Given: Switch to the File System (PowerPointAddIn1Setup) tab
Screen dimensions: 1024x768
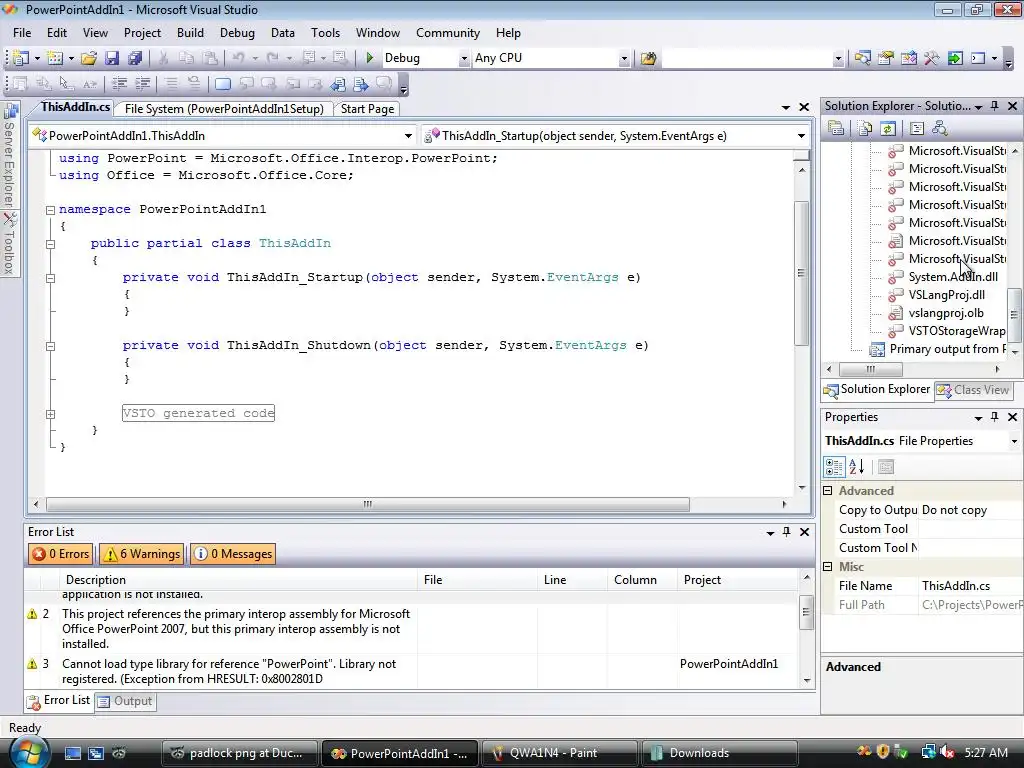Looking at the screenshot, I should (224, 109).
